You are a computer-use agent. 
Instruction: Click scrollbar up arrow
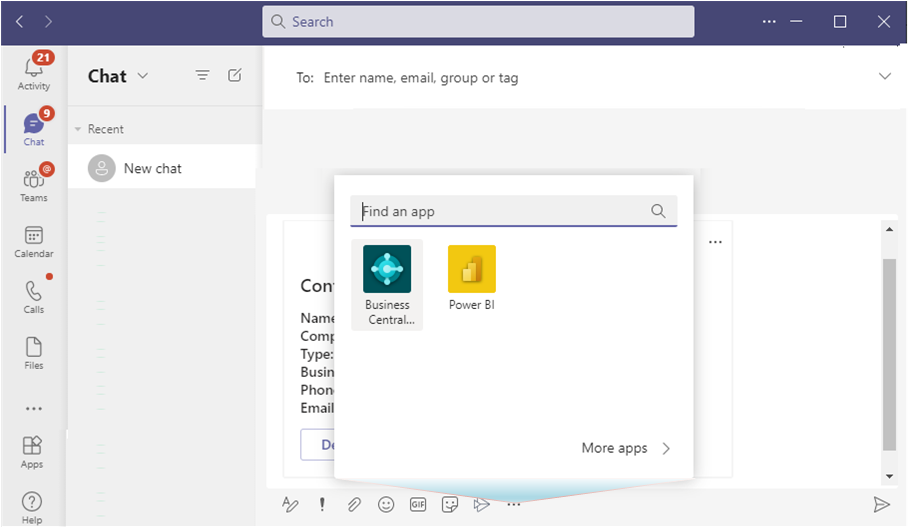(889, 230)
